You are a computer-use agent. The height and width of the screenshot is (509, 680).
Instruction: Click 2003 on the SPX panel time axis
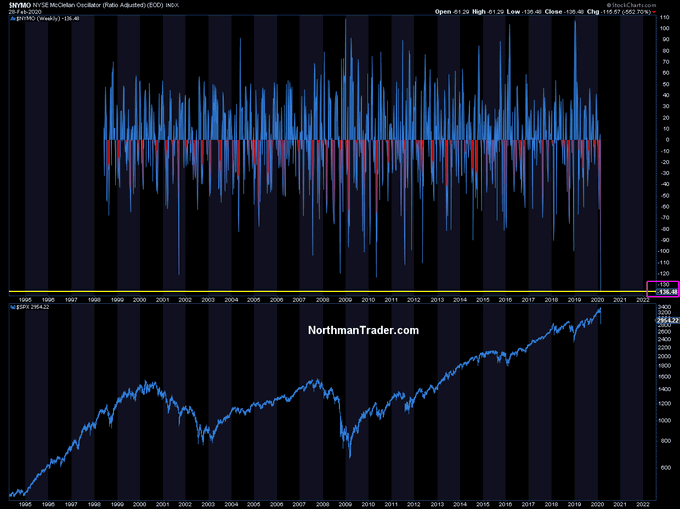tap(208, 505)
